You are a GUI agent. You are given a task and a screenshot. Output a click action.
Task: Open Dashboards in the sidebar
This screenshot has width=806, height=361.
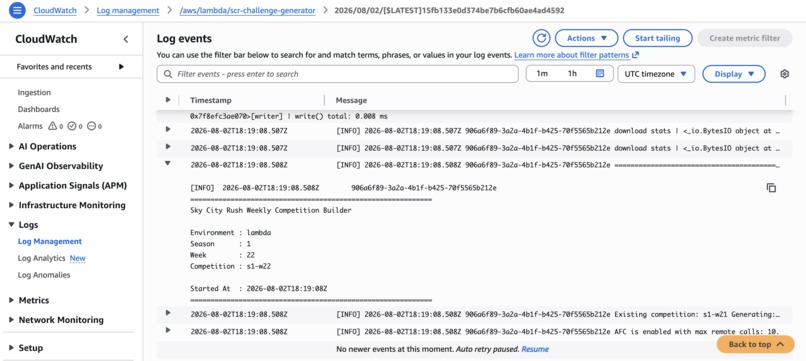[39, 109]
